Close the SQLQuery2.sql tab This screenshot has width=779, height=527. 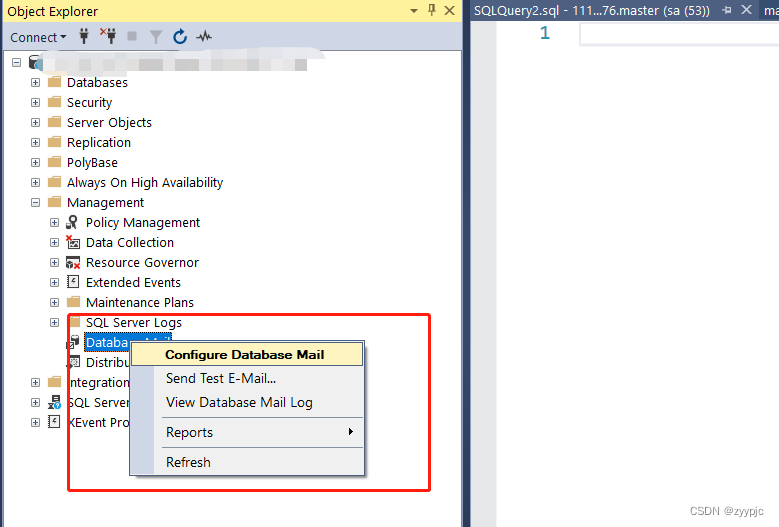(x=746, y=9)
